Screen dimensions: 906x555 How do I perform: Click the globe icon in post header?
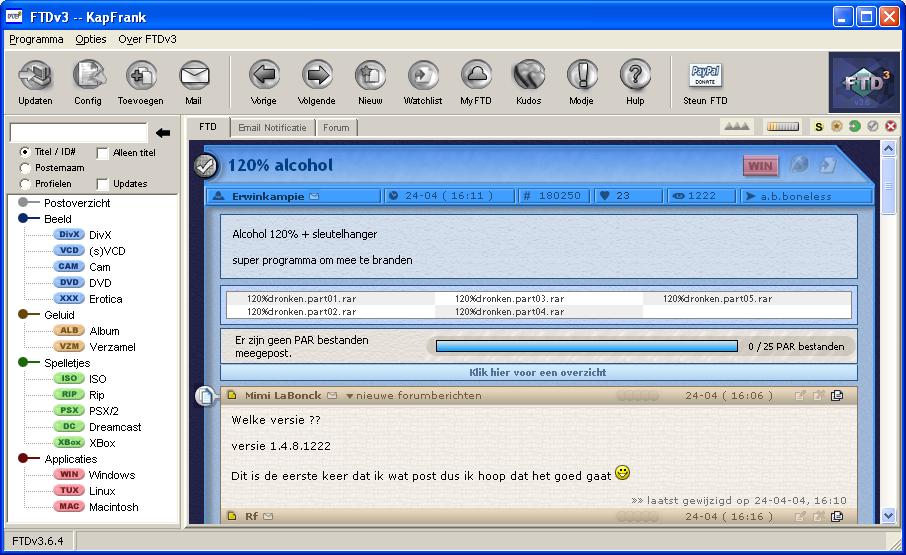(799, 165)
